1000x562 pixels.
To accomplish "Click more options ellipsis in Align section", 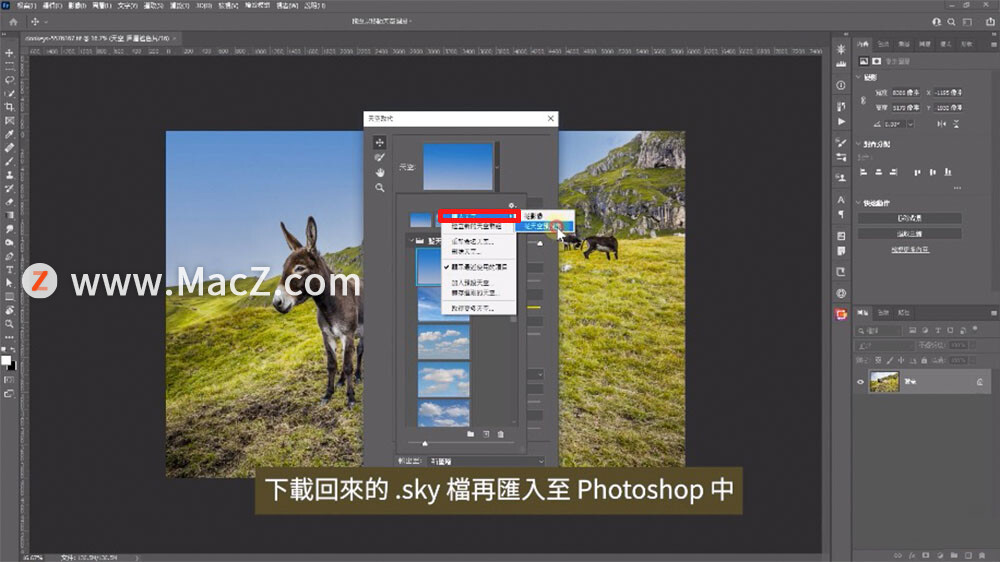I will 957,188.
